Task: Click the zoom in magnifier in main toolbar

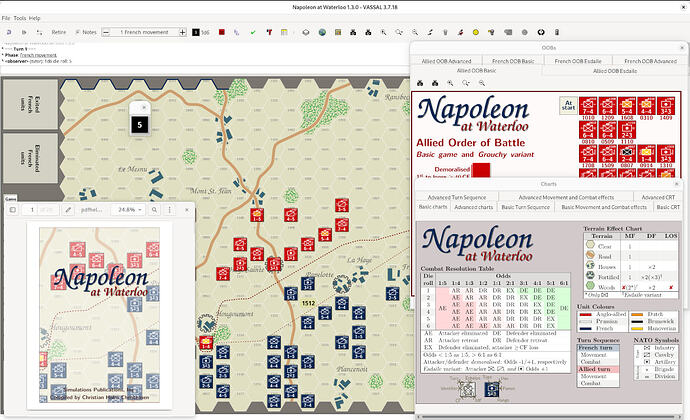Action: point(384,32)
